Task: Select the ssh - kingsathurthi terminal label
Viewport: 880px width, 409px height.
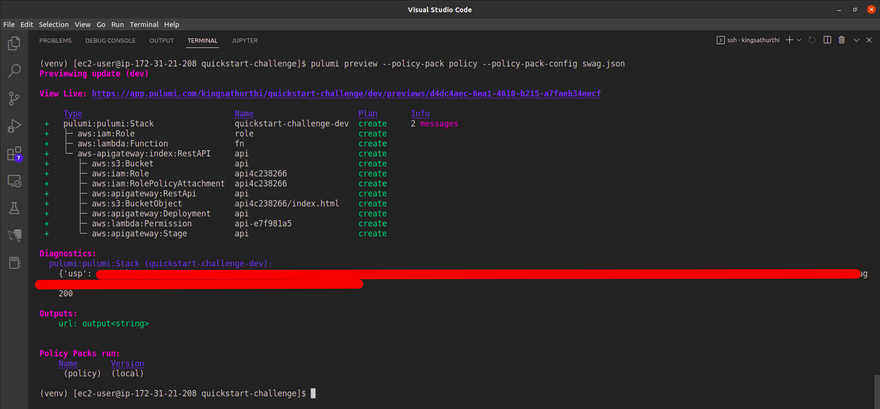Action: coord(750,40)
